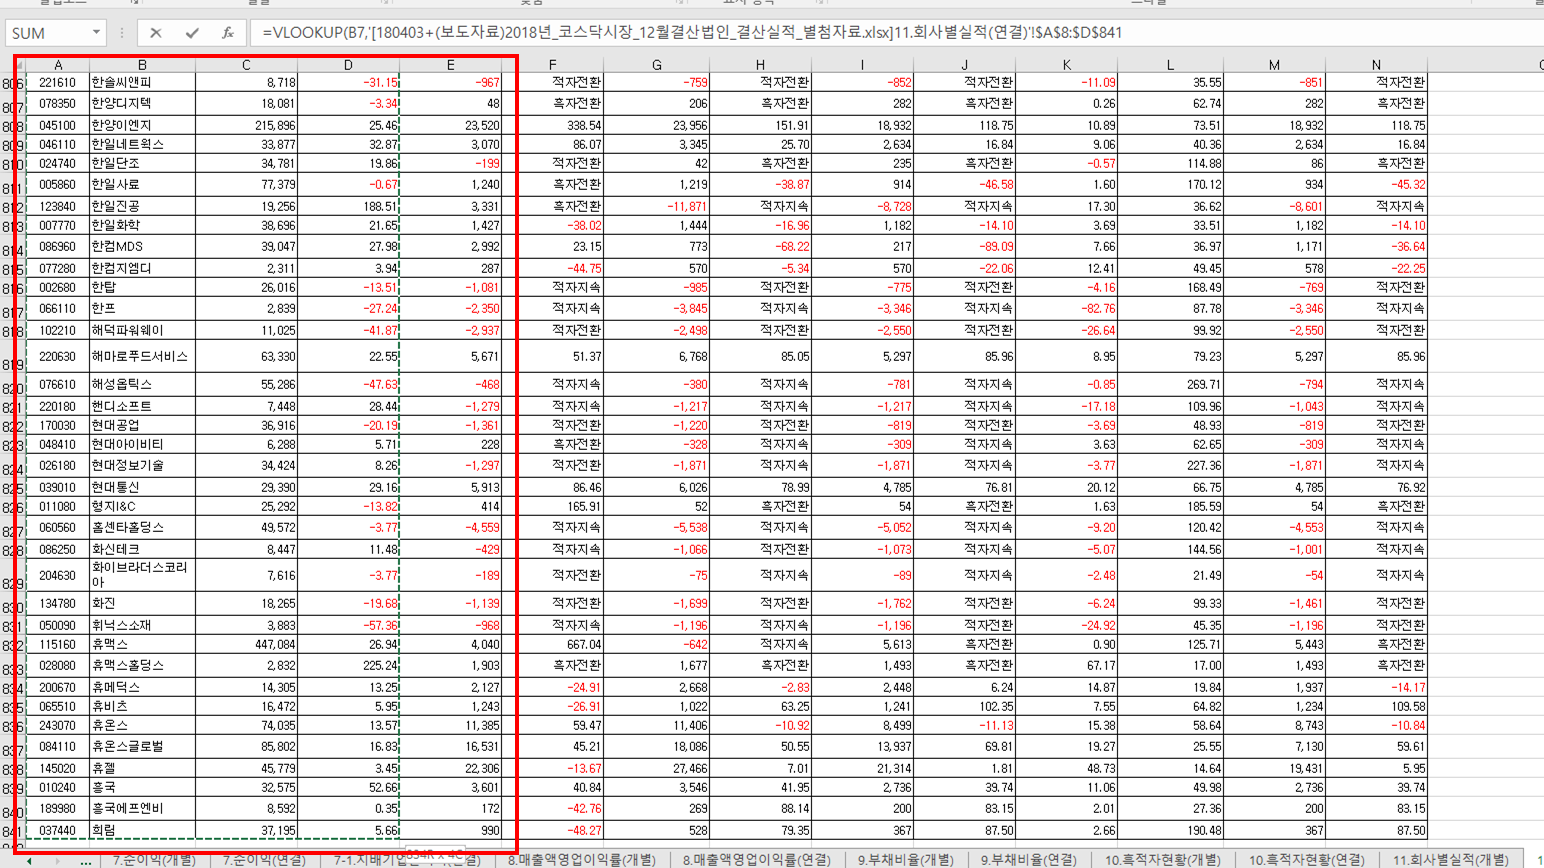Open the 8.매출액영업이익률(연결) sheet tab
The width and height of the screenshot is (1544, 868).
coord(757,860)
